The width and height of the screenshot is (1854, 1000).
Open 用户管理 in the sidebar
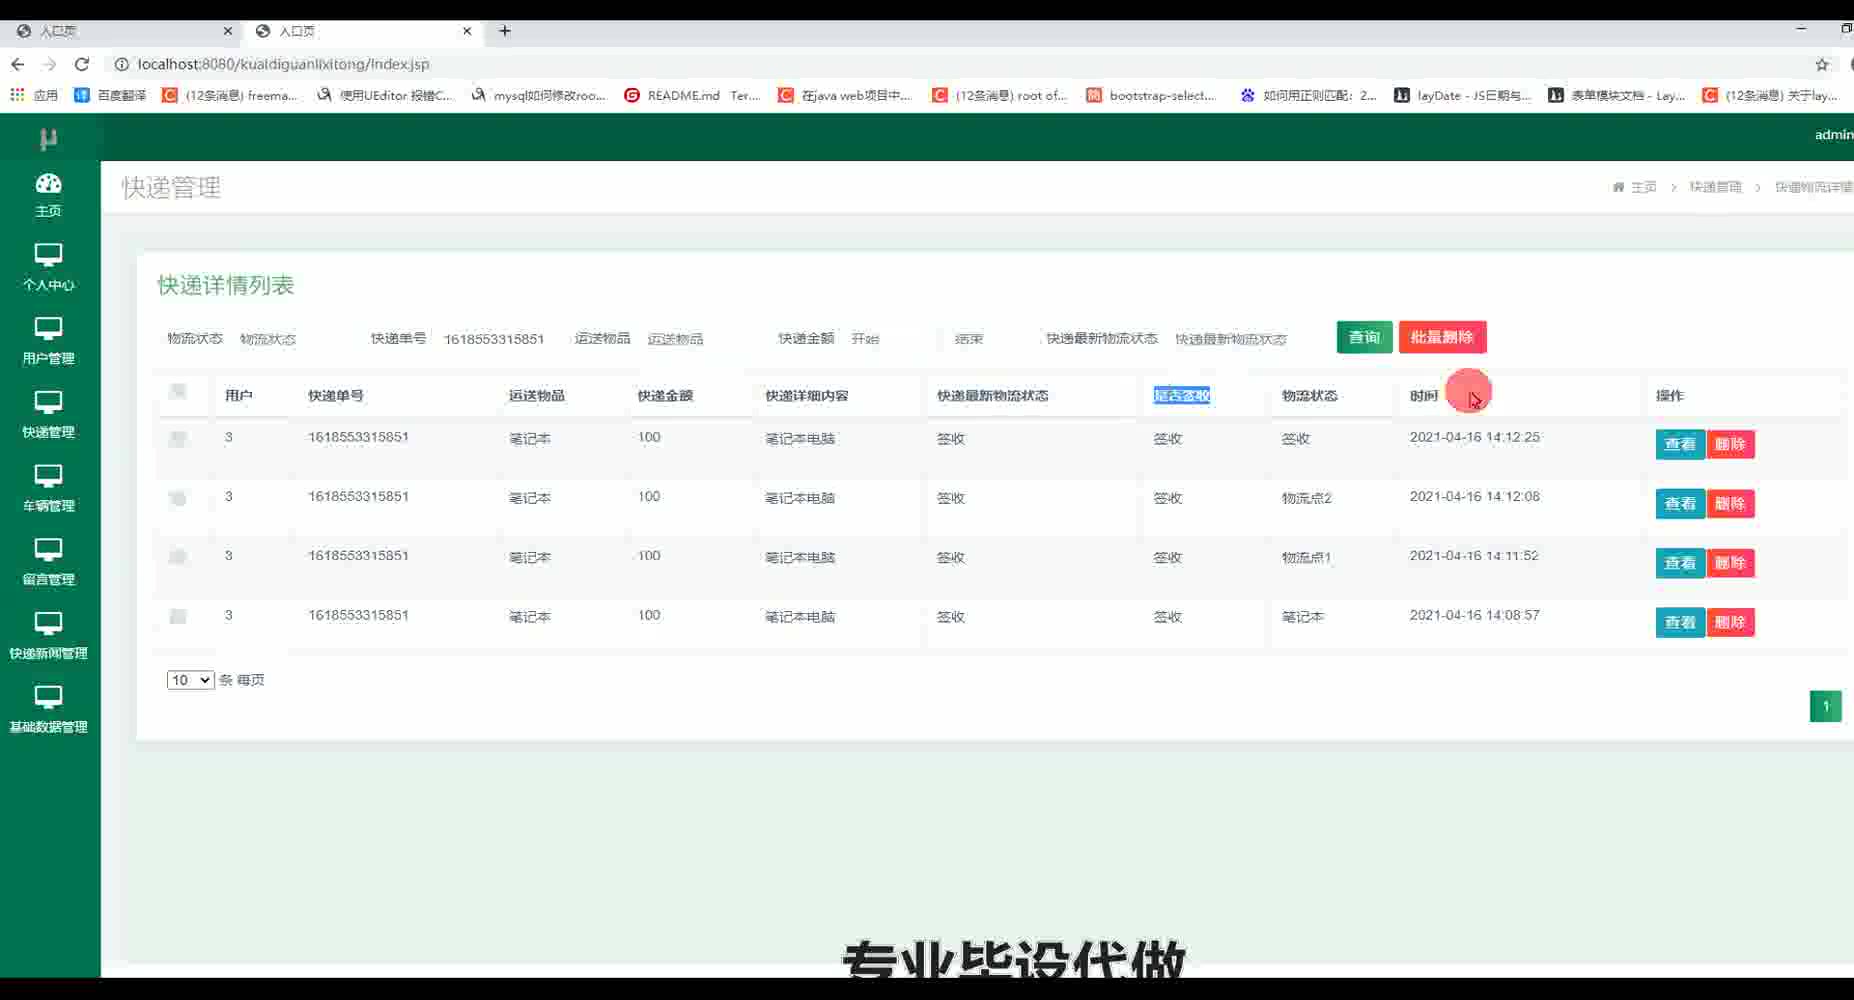click(x=48, y=341)
